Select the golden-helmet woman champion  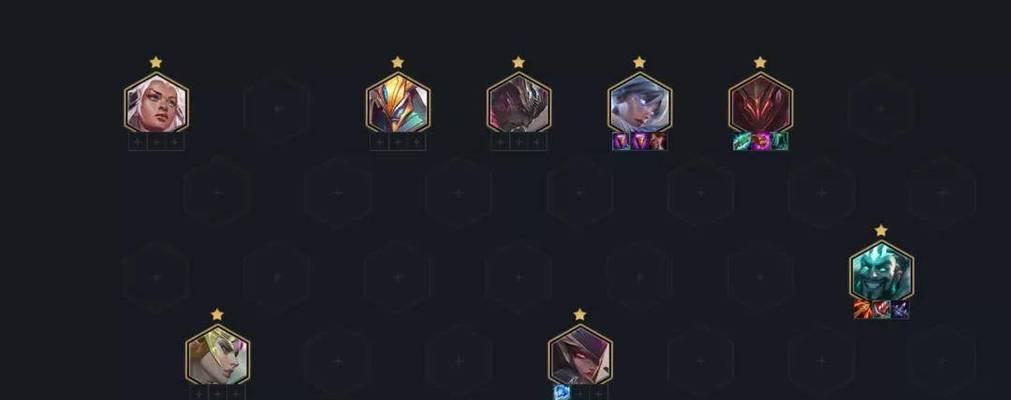click(x=217, y=355)
